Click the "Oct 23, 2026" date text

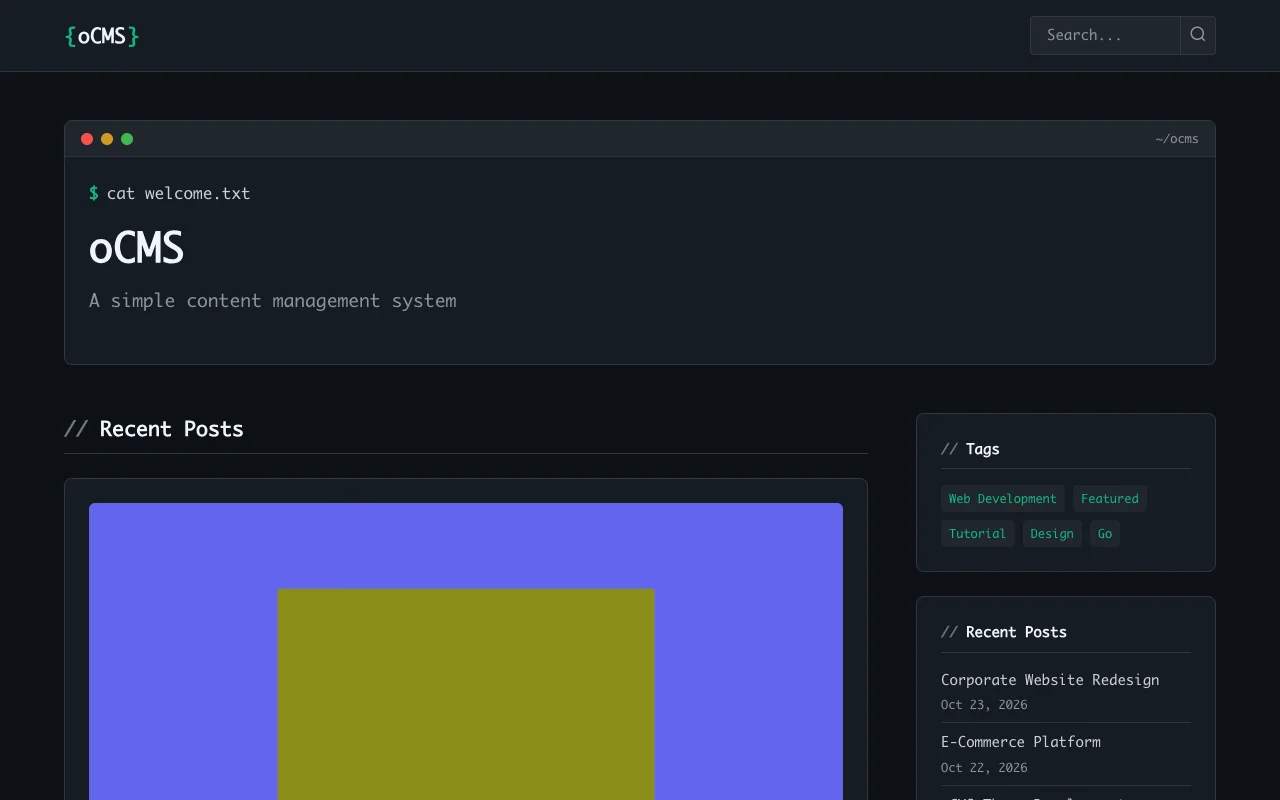click(984, 705)
